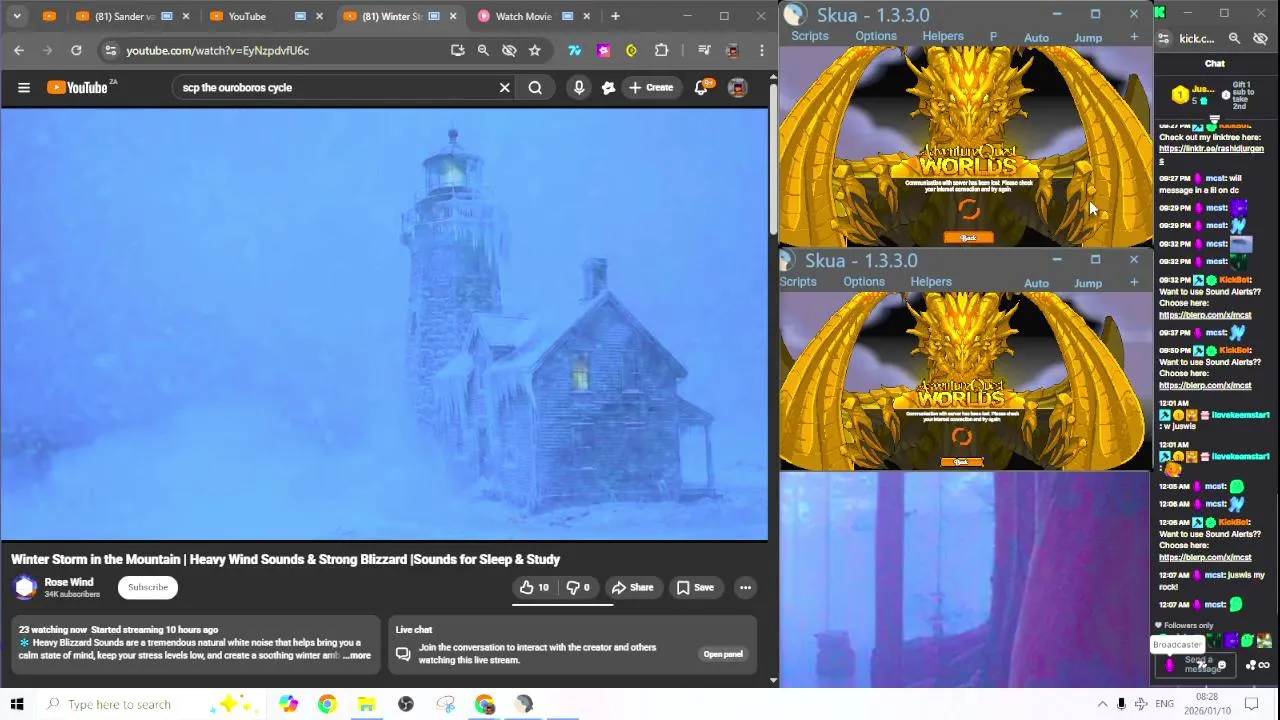Show hidden system tray icons

1102,704
